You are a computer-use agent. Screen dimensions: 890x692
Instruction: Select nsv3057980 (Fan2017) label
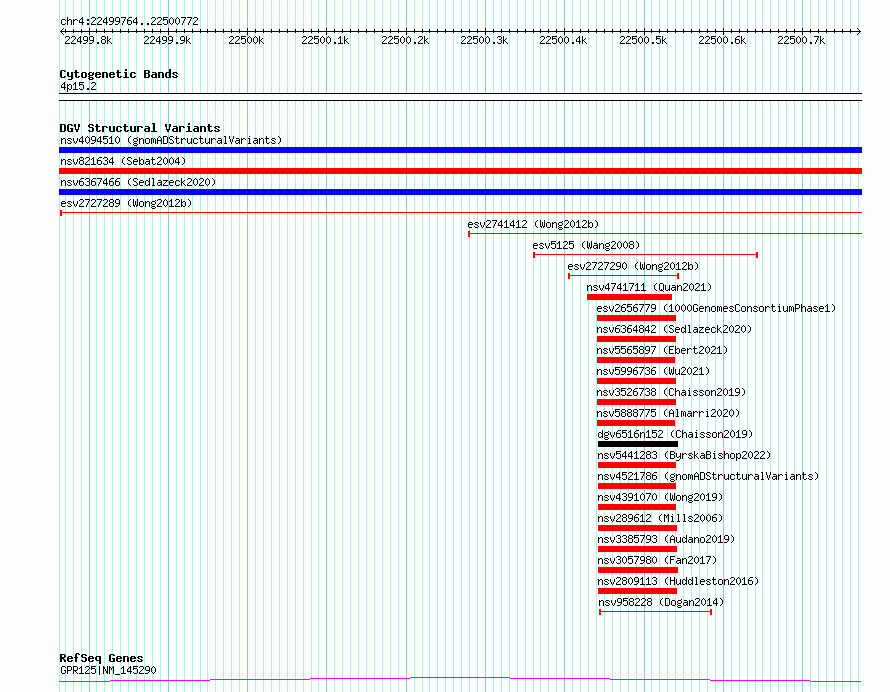pos(657,560)
